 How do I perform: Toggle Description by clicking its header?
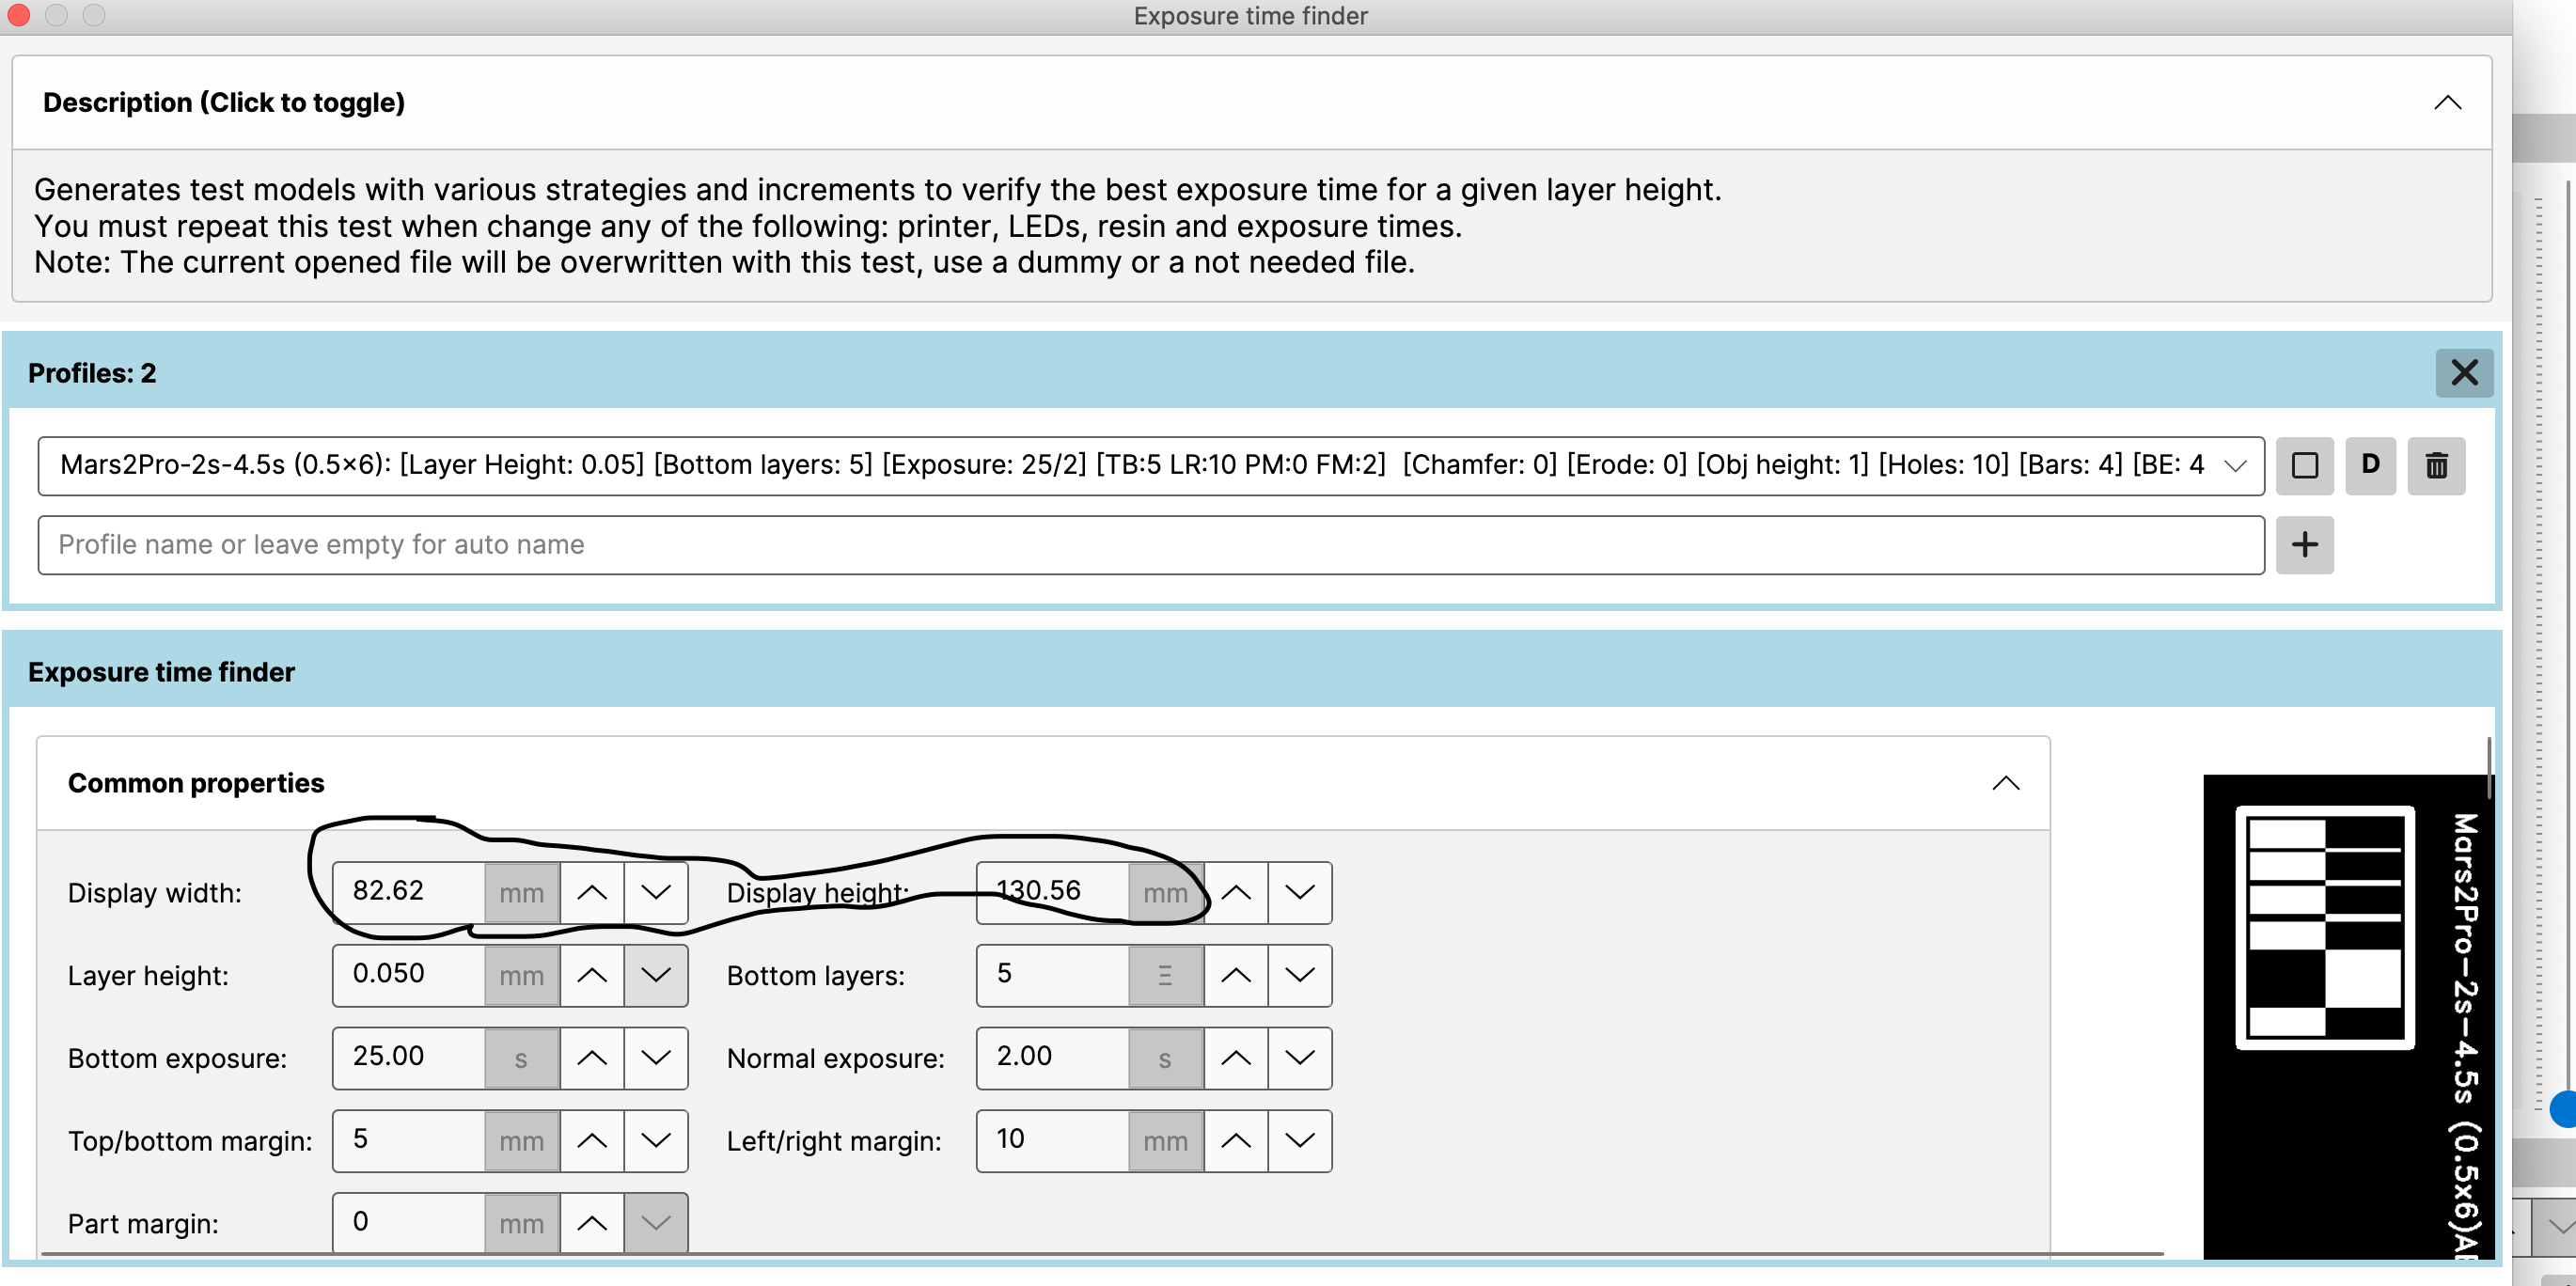click(x=224, y=103)
